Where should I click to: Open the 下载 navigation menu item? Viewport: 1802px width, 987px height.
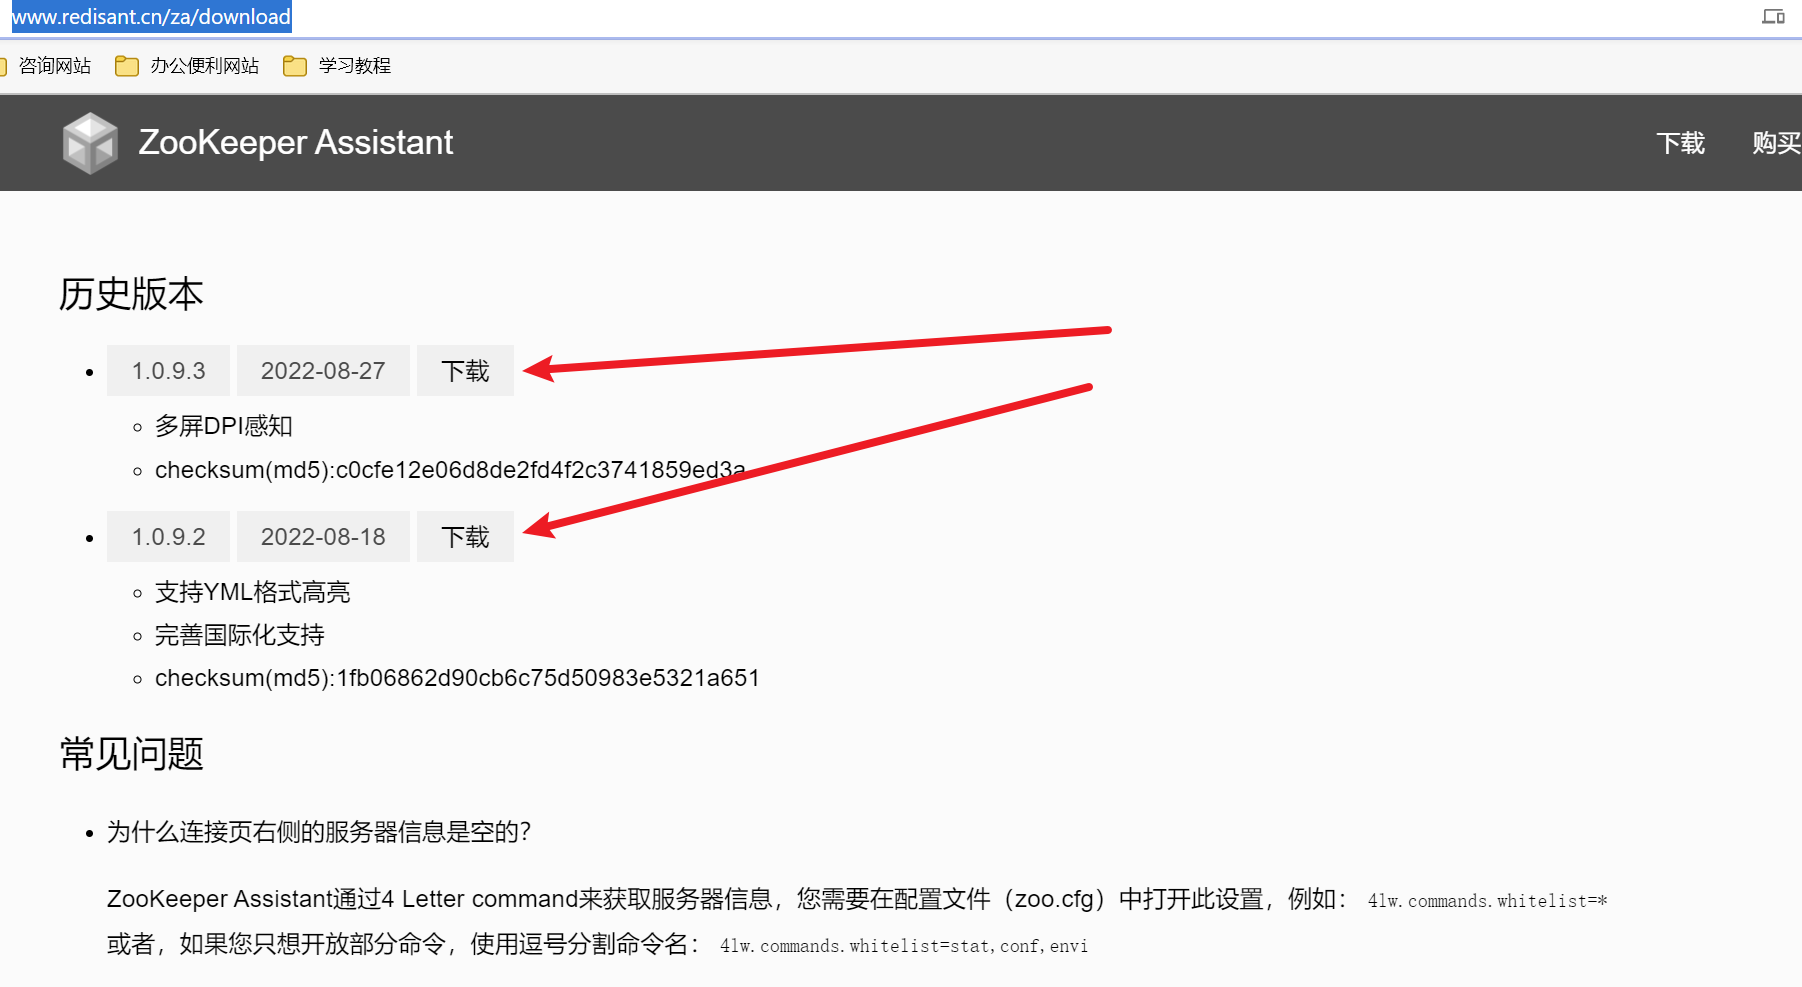[1681, 143]
